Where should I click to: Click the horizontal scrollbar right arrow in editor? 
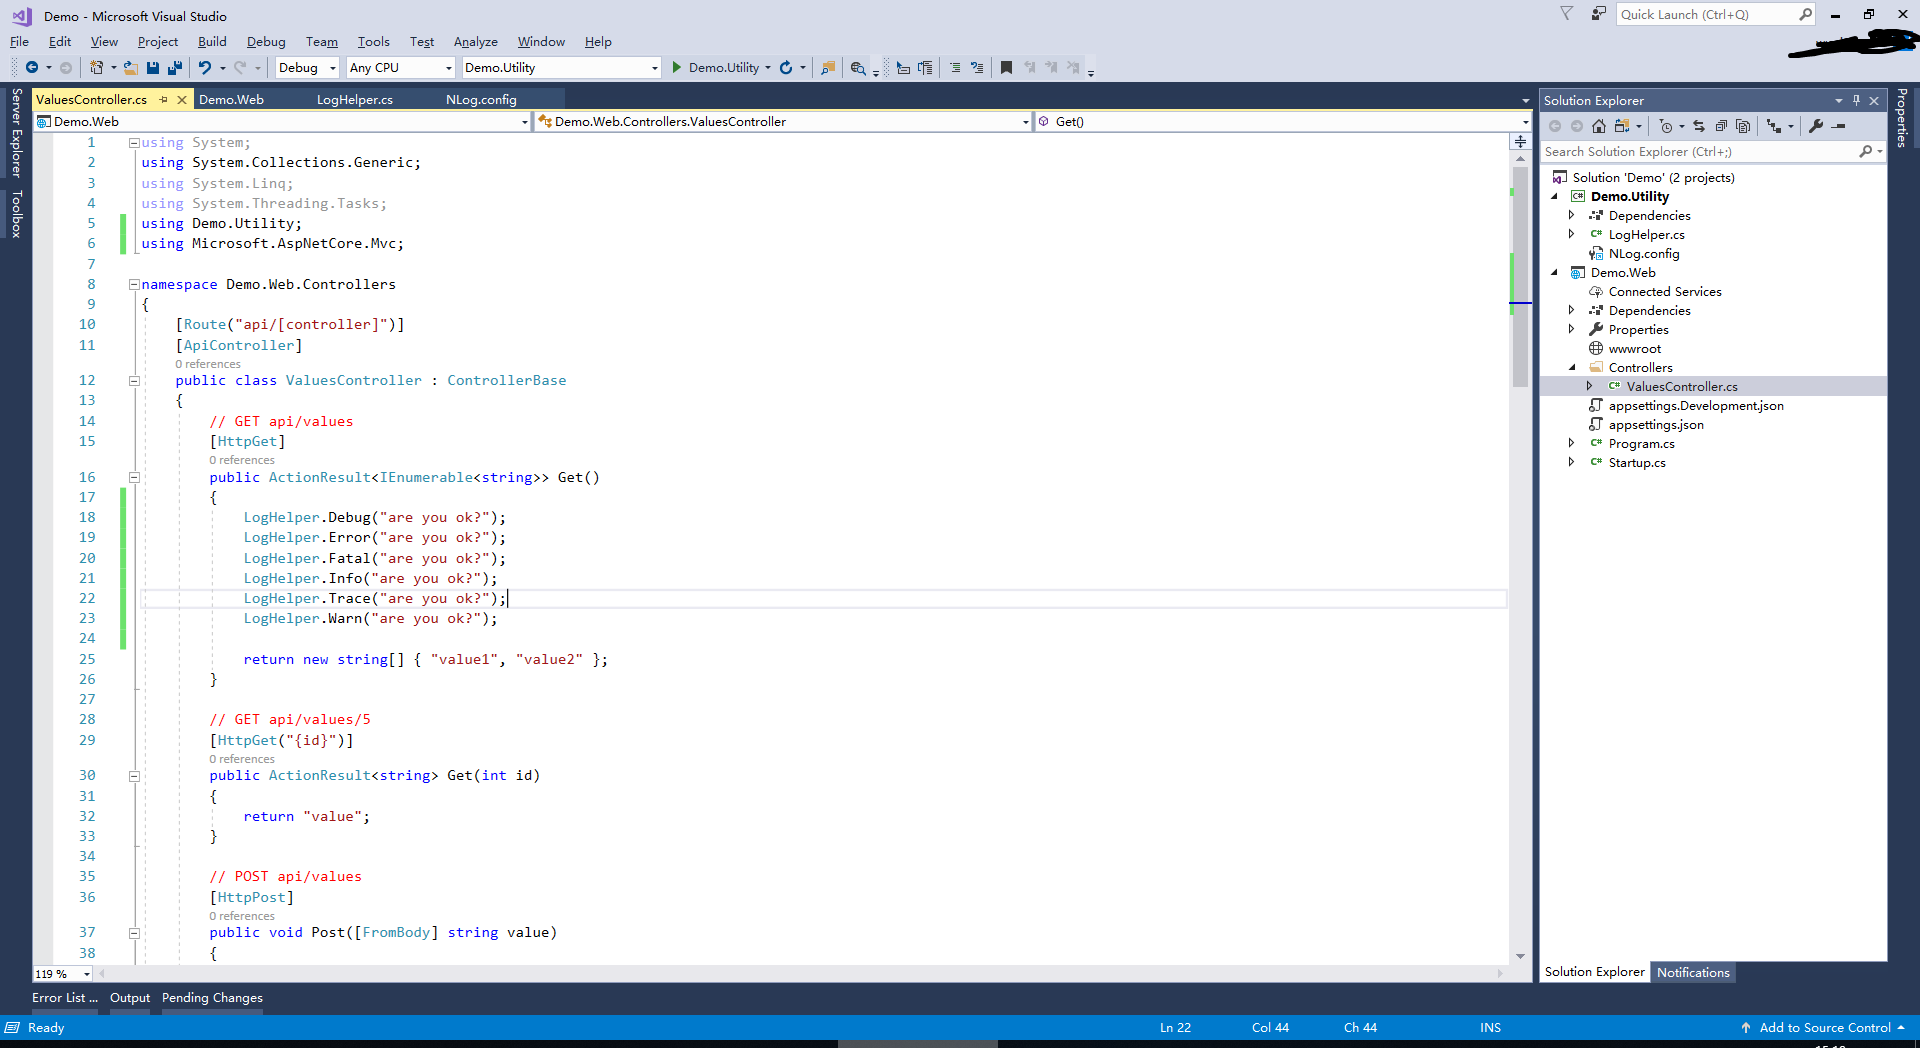pos(1500,974)
